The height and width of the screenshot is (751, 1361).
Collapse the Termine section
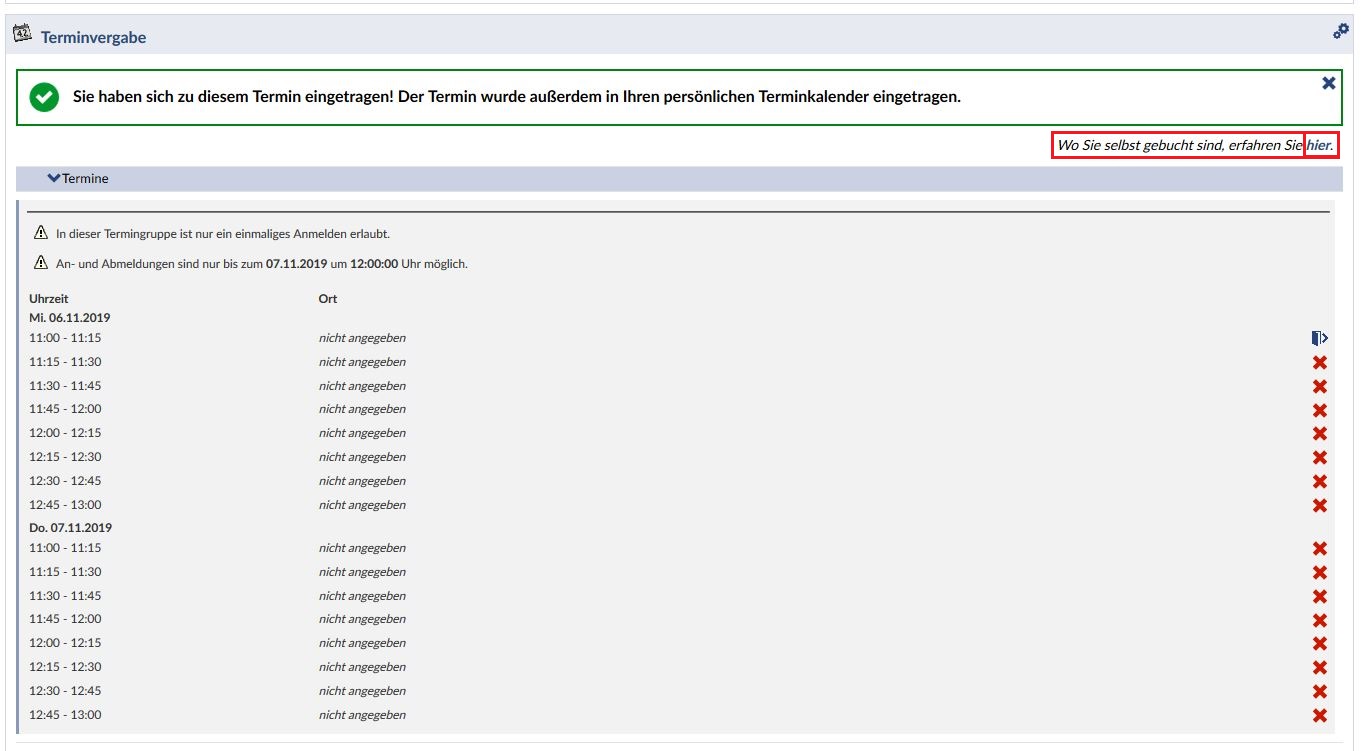(x=78, y=178)
